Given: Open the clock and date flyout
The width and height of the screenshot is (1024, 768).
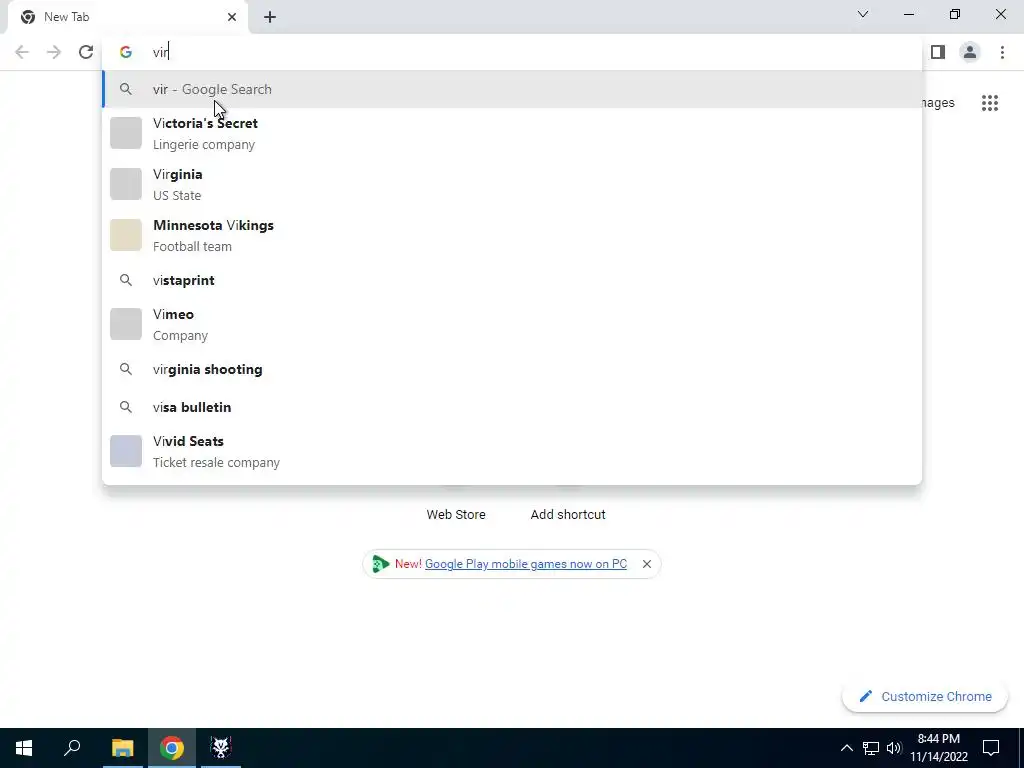Looking at the screenshot, I should click(x=938, y=748).
